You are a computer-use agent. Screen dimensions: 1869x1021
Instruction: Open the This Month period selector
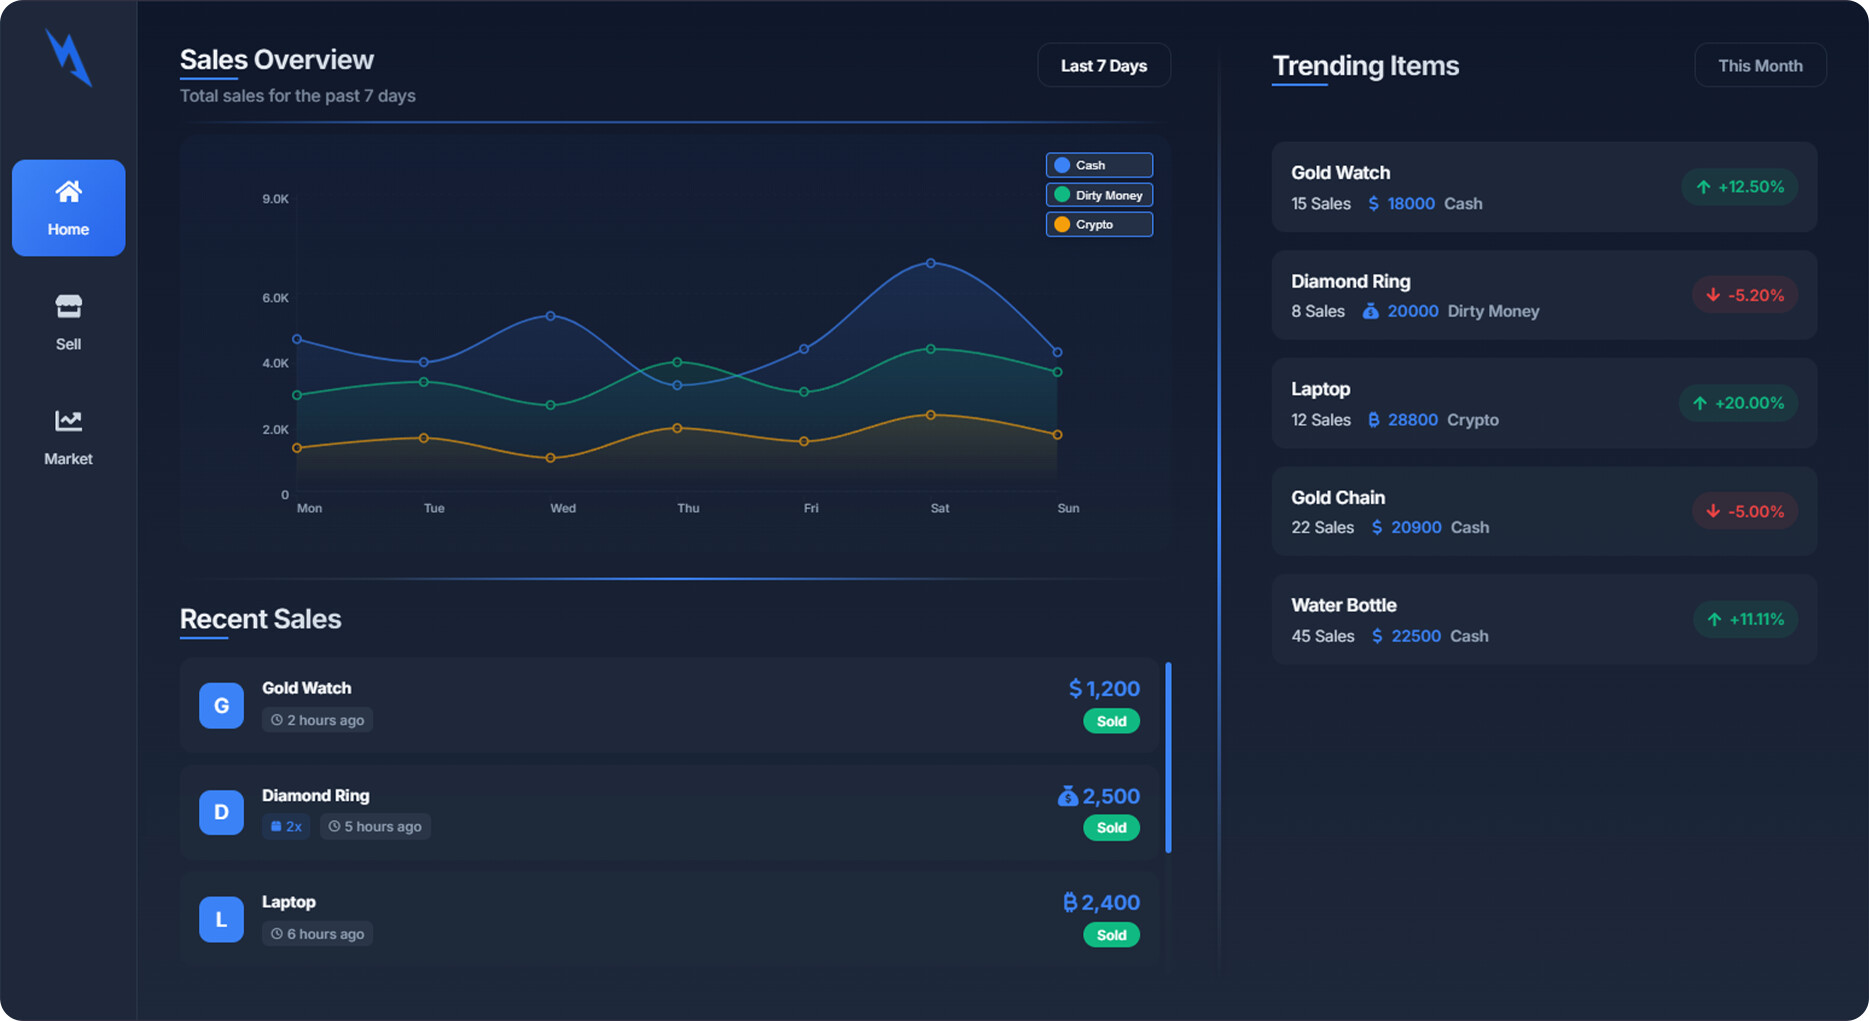point(1759,65)
